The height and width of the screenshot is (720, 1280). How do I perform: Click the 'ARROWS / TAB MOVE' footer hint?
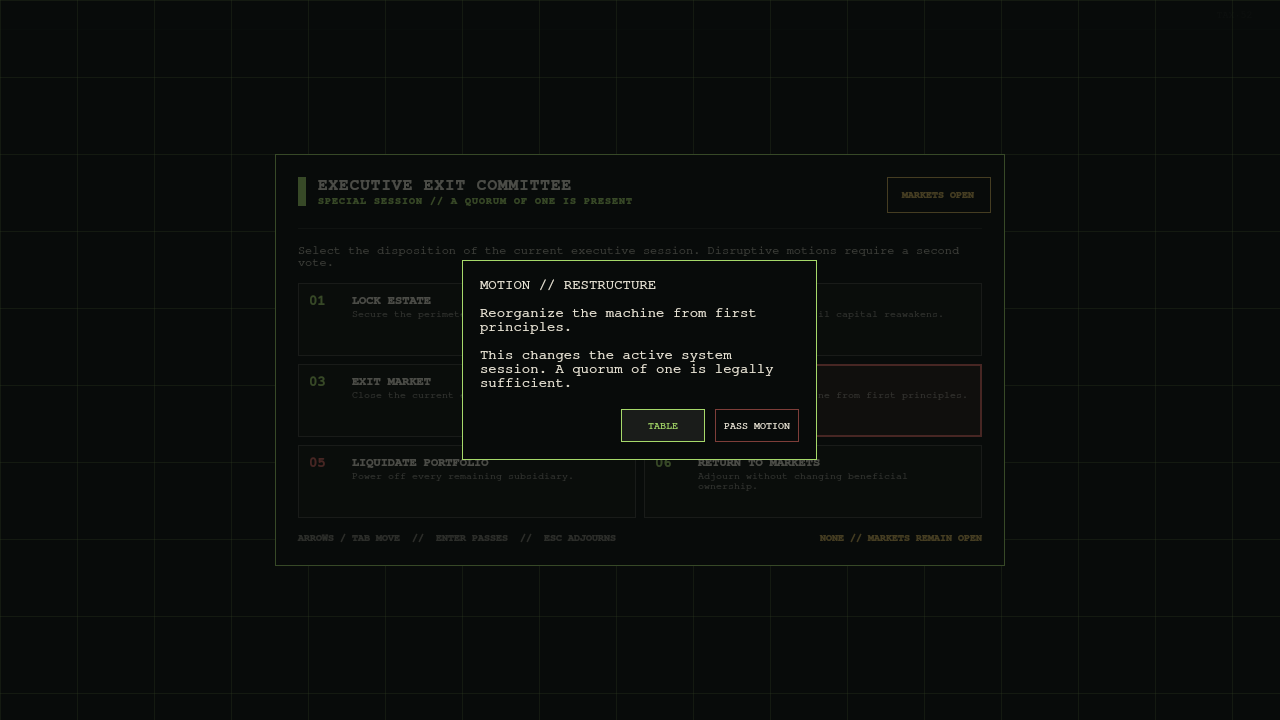[x=349, y=538]
